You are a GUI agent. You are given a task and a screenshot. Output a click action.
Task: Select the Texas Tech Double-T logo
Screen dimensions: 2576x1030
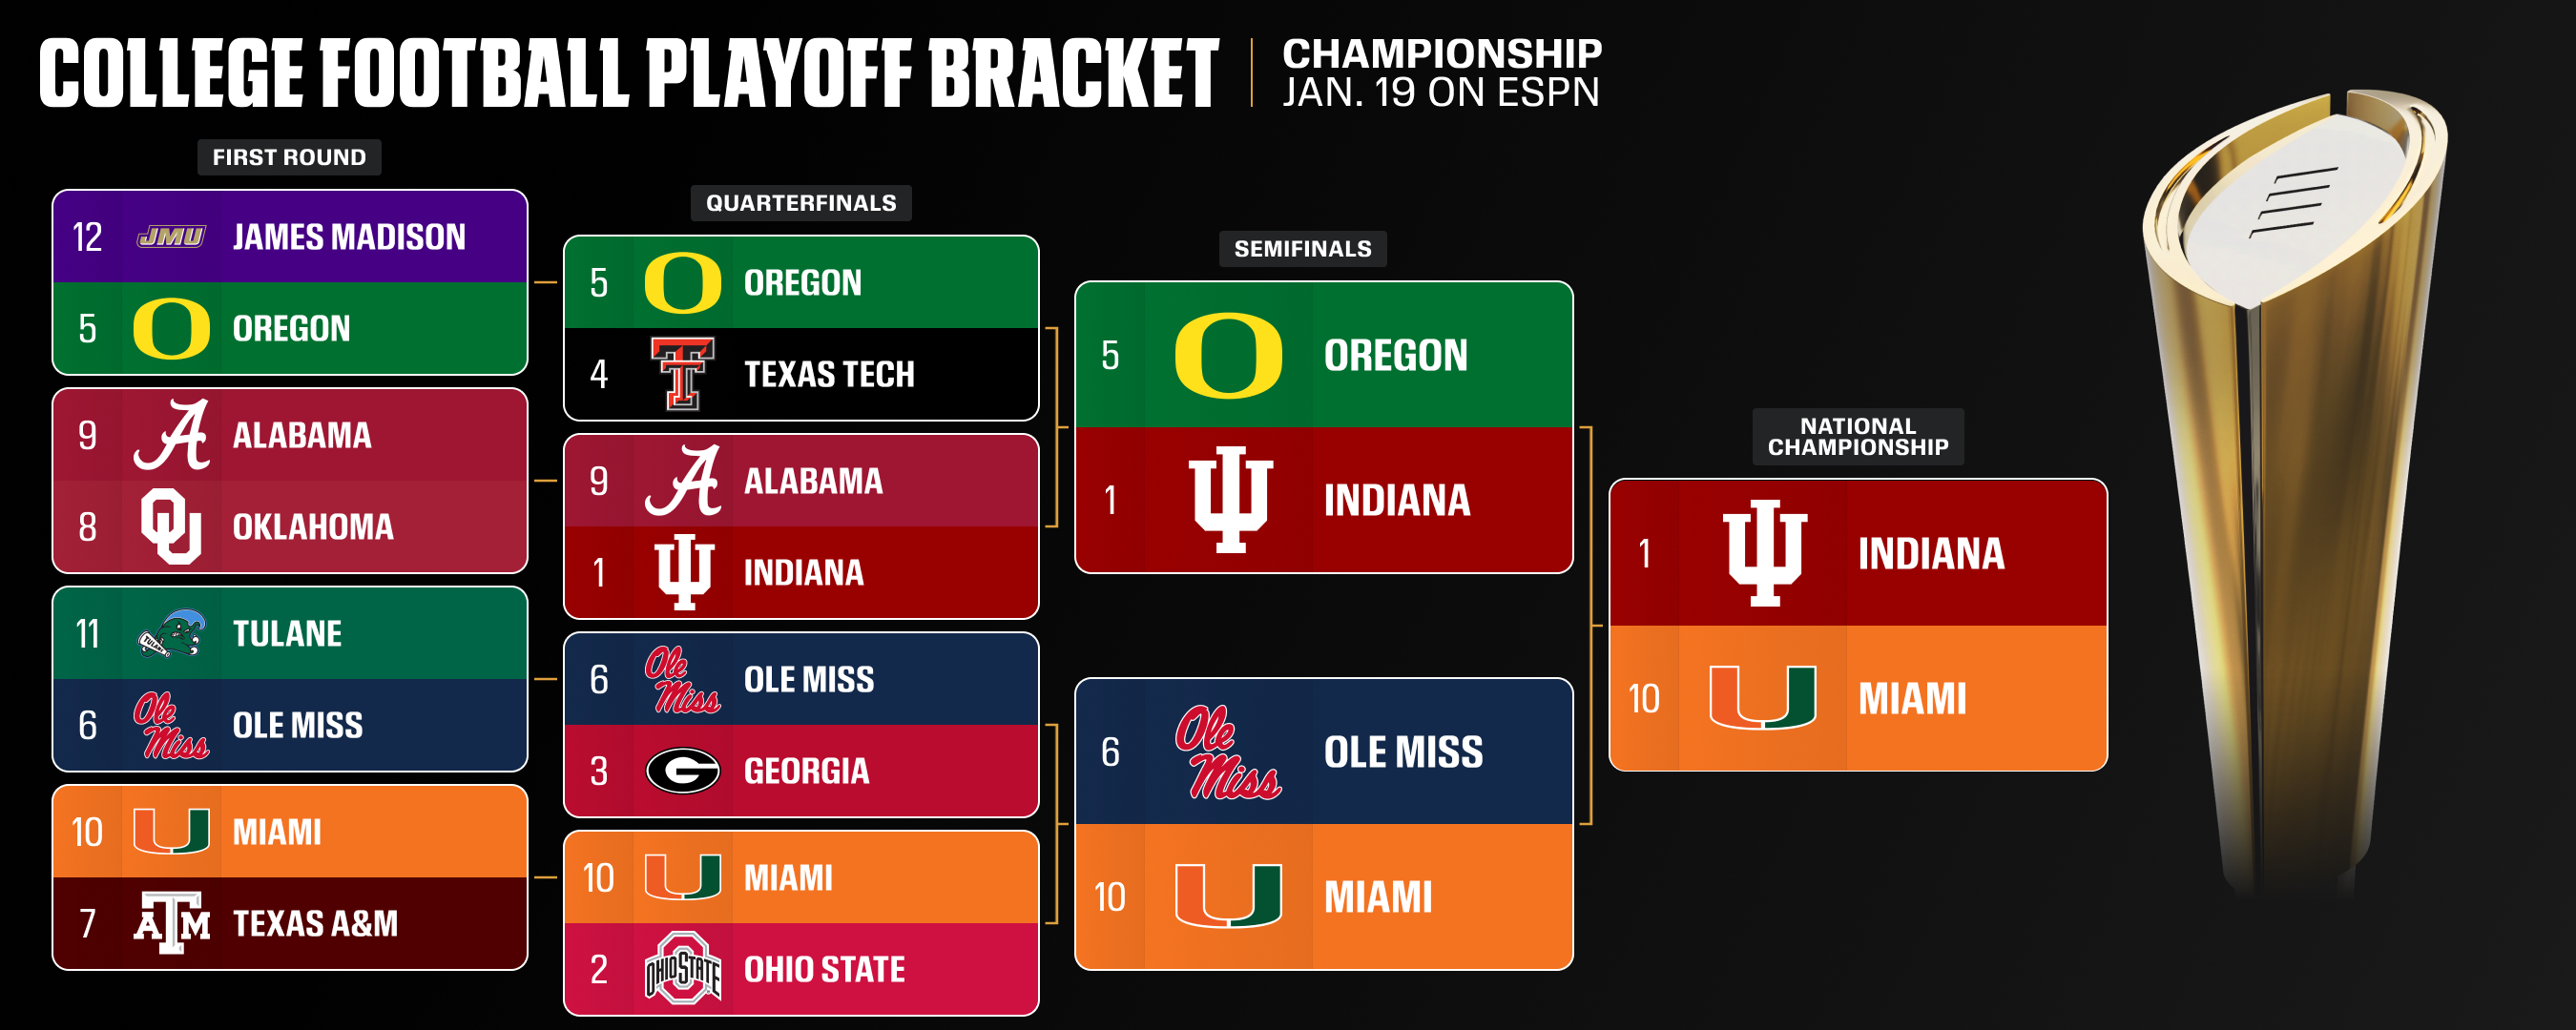coord(682,374)
